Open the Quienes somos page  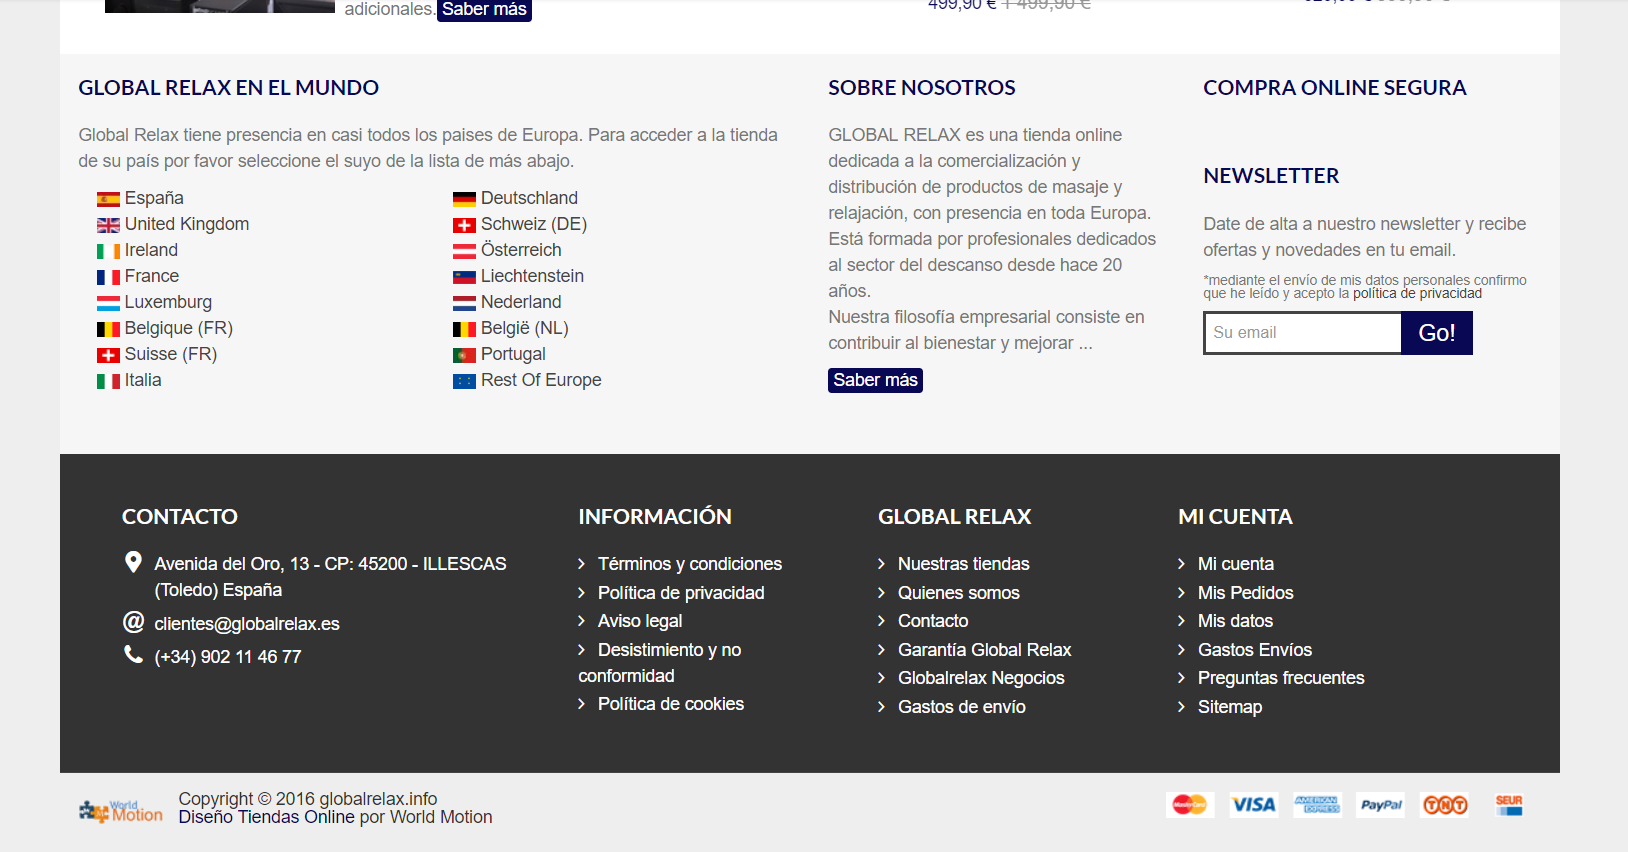[959, 593]
